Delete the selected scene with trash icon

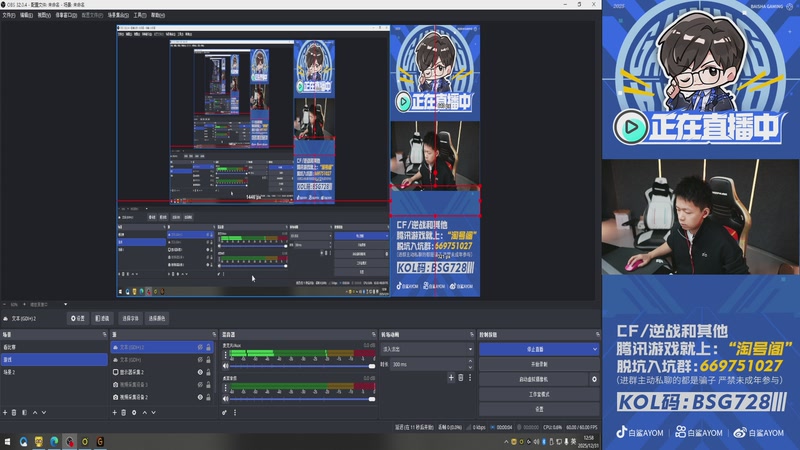14,412
